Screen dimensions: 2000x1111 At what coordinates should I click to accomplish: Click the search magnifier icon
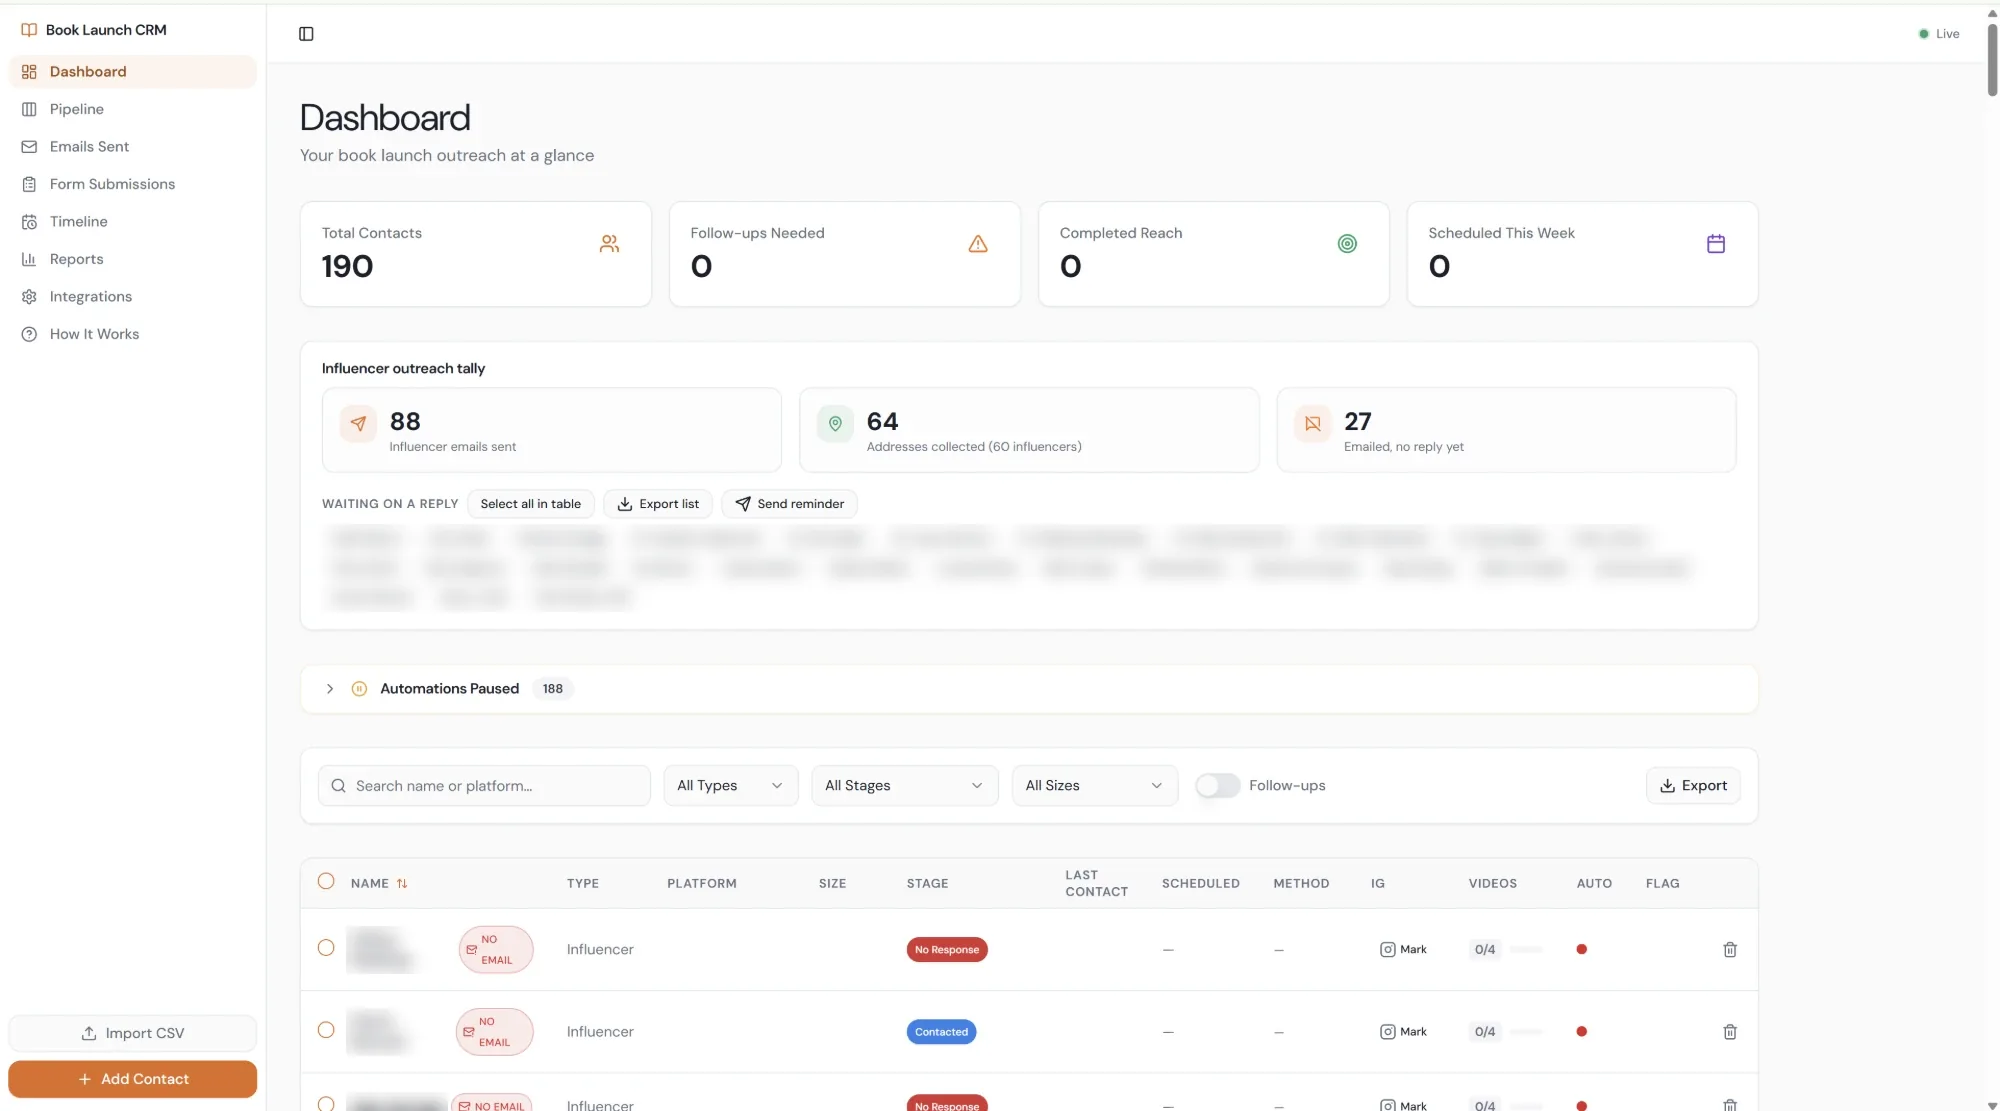pos(339,786)
